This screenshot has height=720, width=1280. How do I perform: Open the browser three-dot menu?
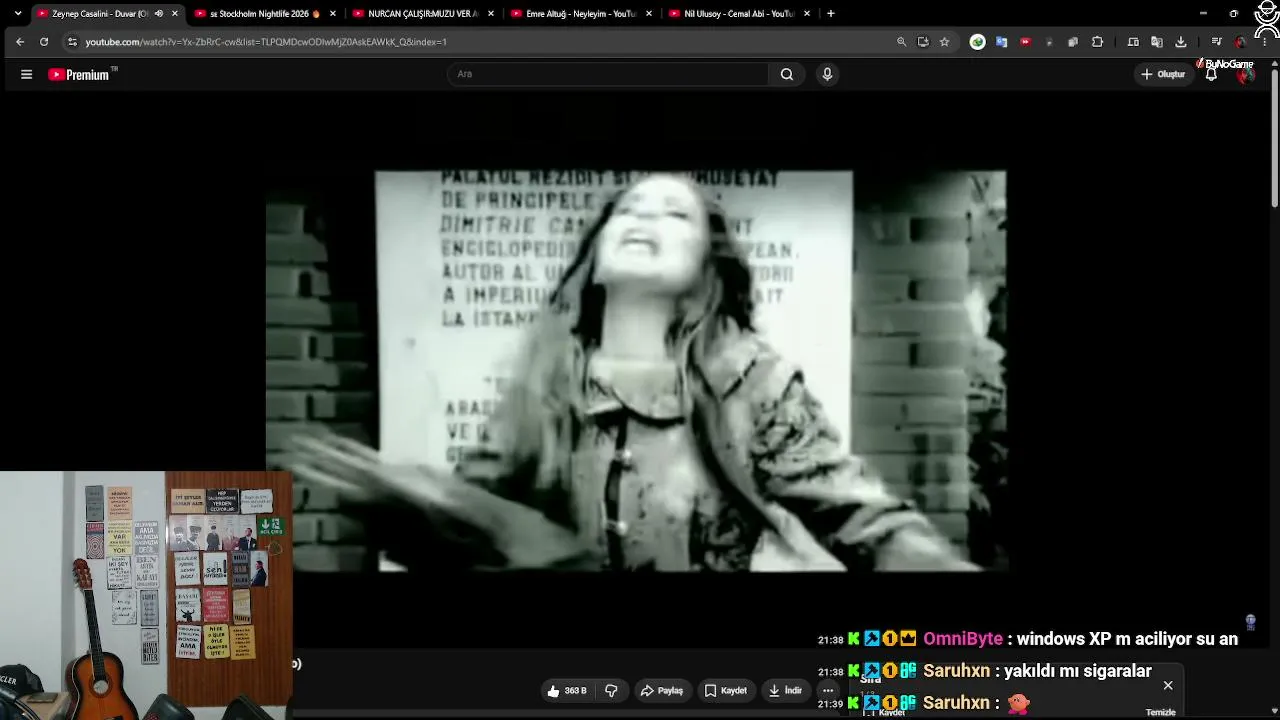(x=1265, y=42)
